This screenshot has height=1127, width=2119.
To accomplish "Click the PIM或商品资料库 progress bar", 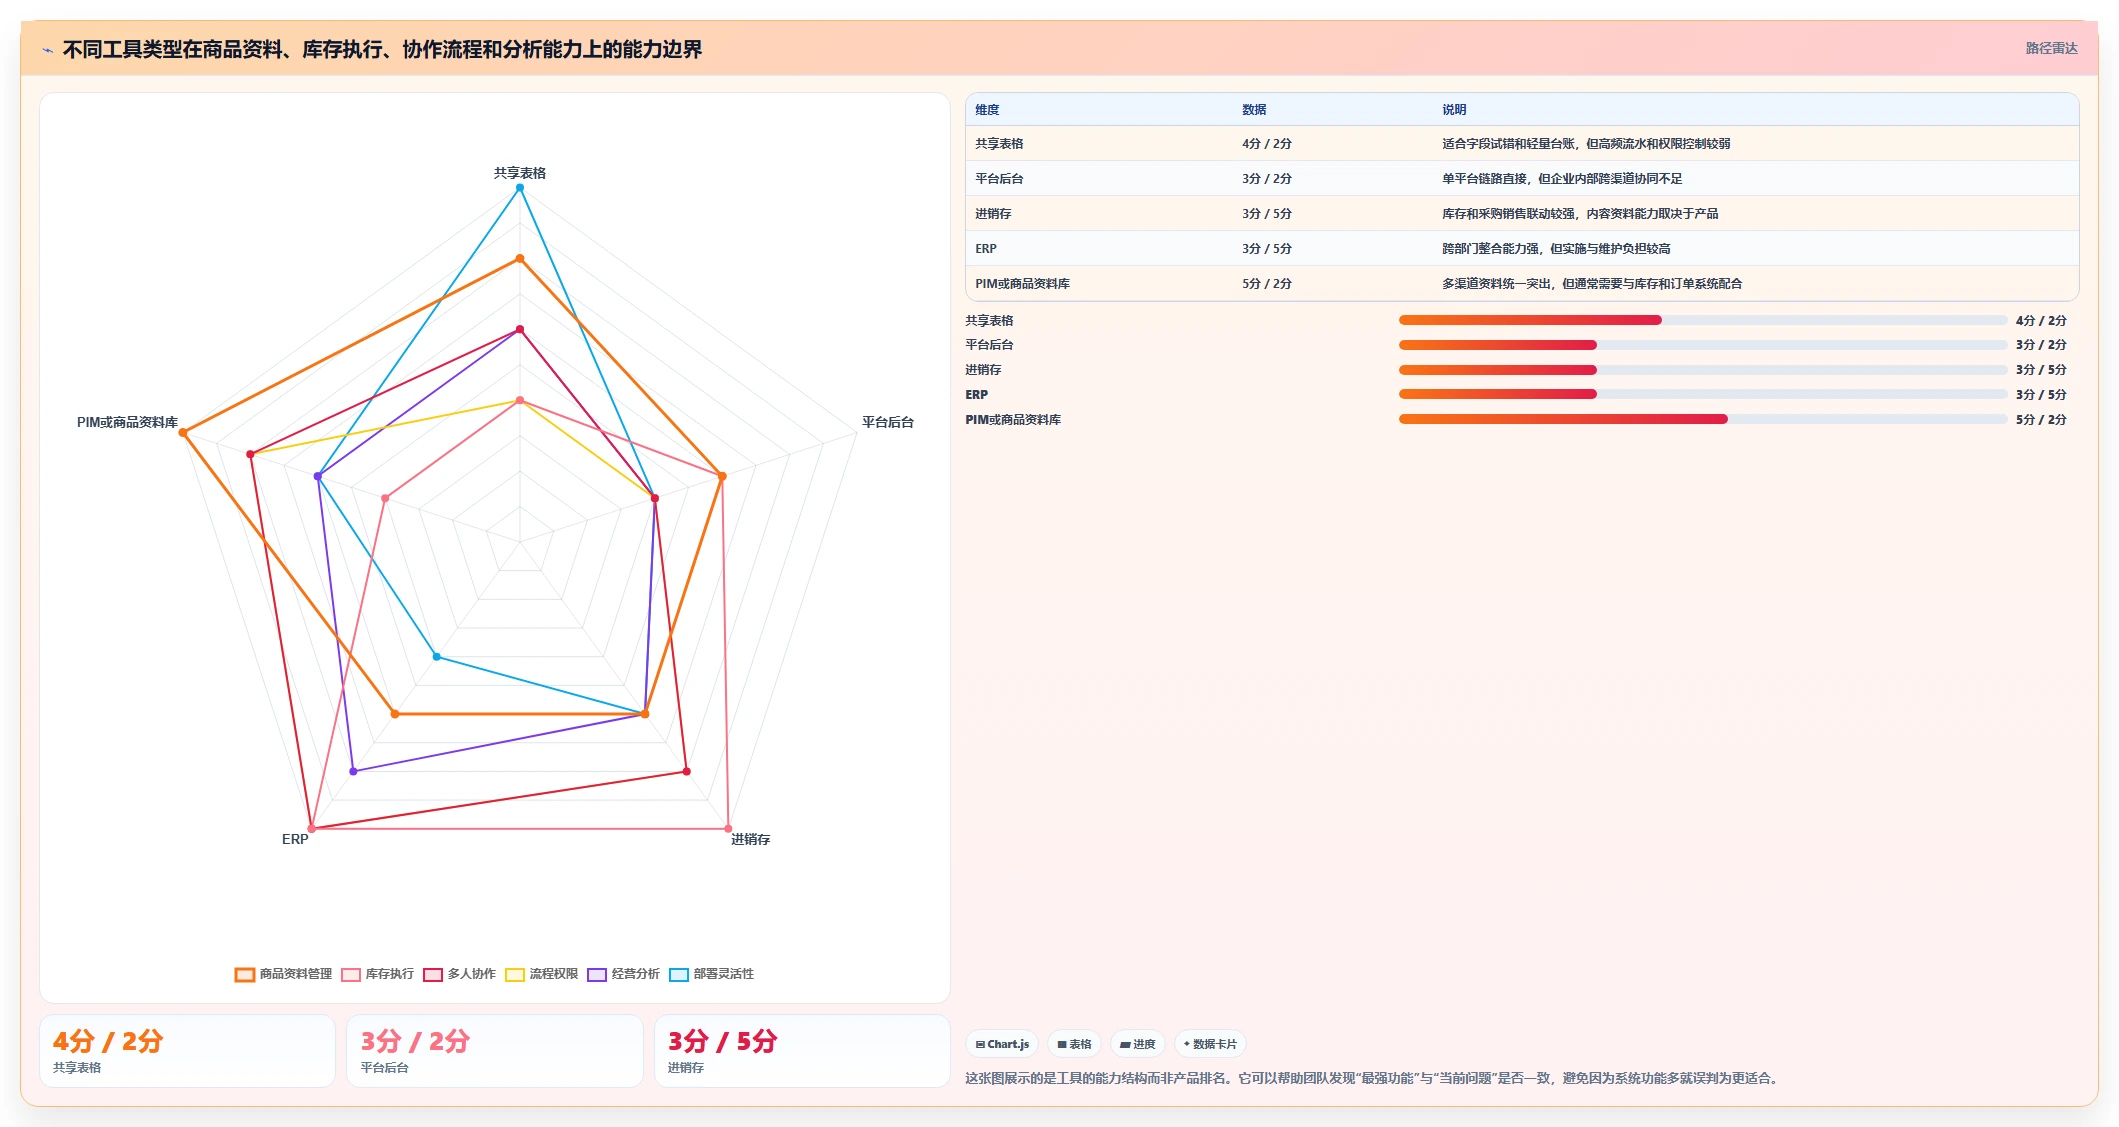I will (x=1702, y=419).
